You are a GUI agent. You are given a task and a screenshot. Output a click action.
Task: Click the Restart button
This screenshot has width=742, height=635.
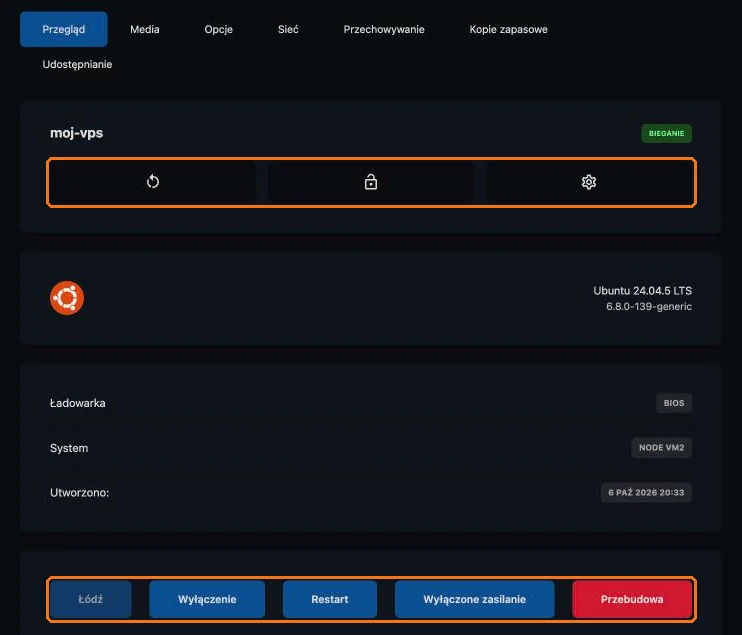(330, 599)
